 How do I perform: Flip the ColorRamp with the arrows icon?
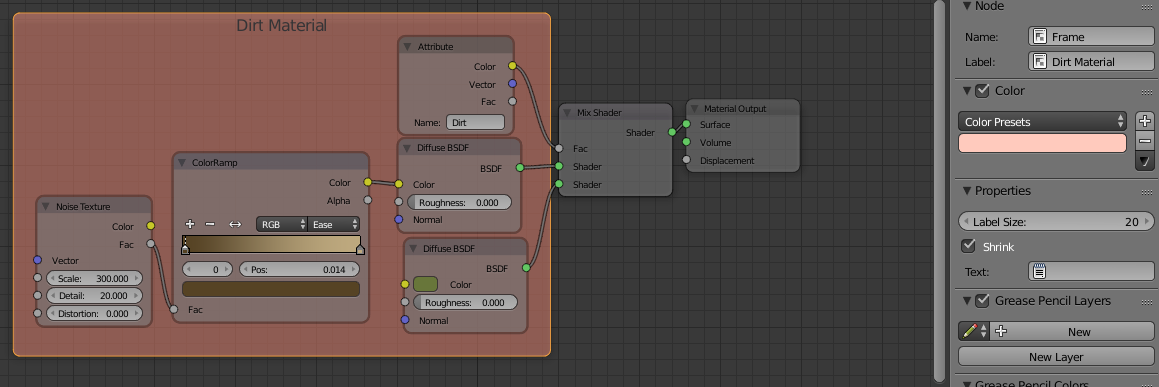[235, 224]
